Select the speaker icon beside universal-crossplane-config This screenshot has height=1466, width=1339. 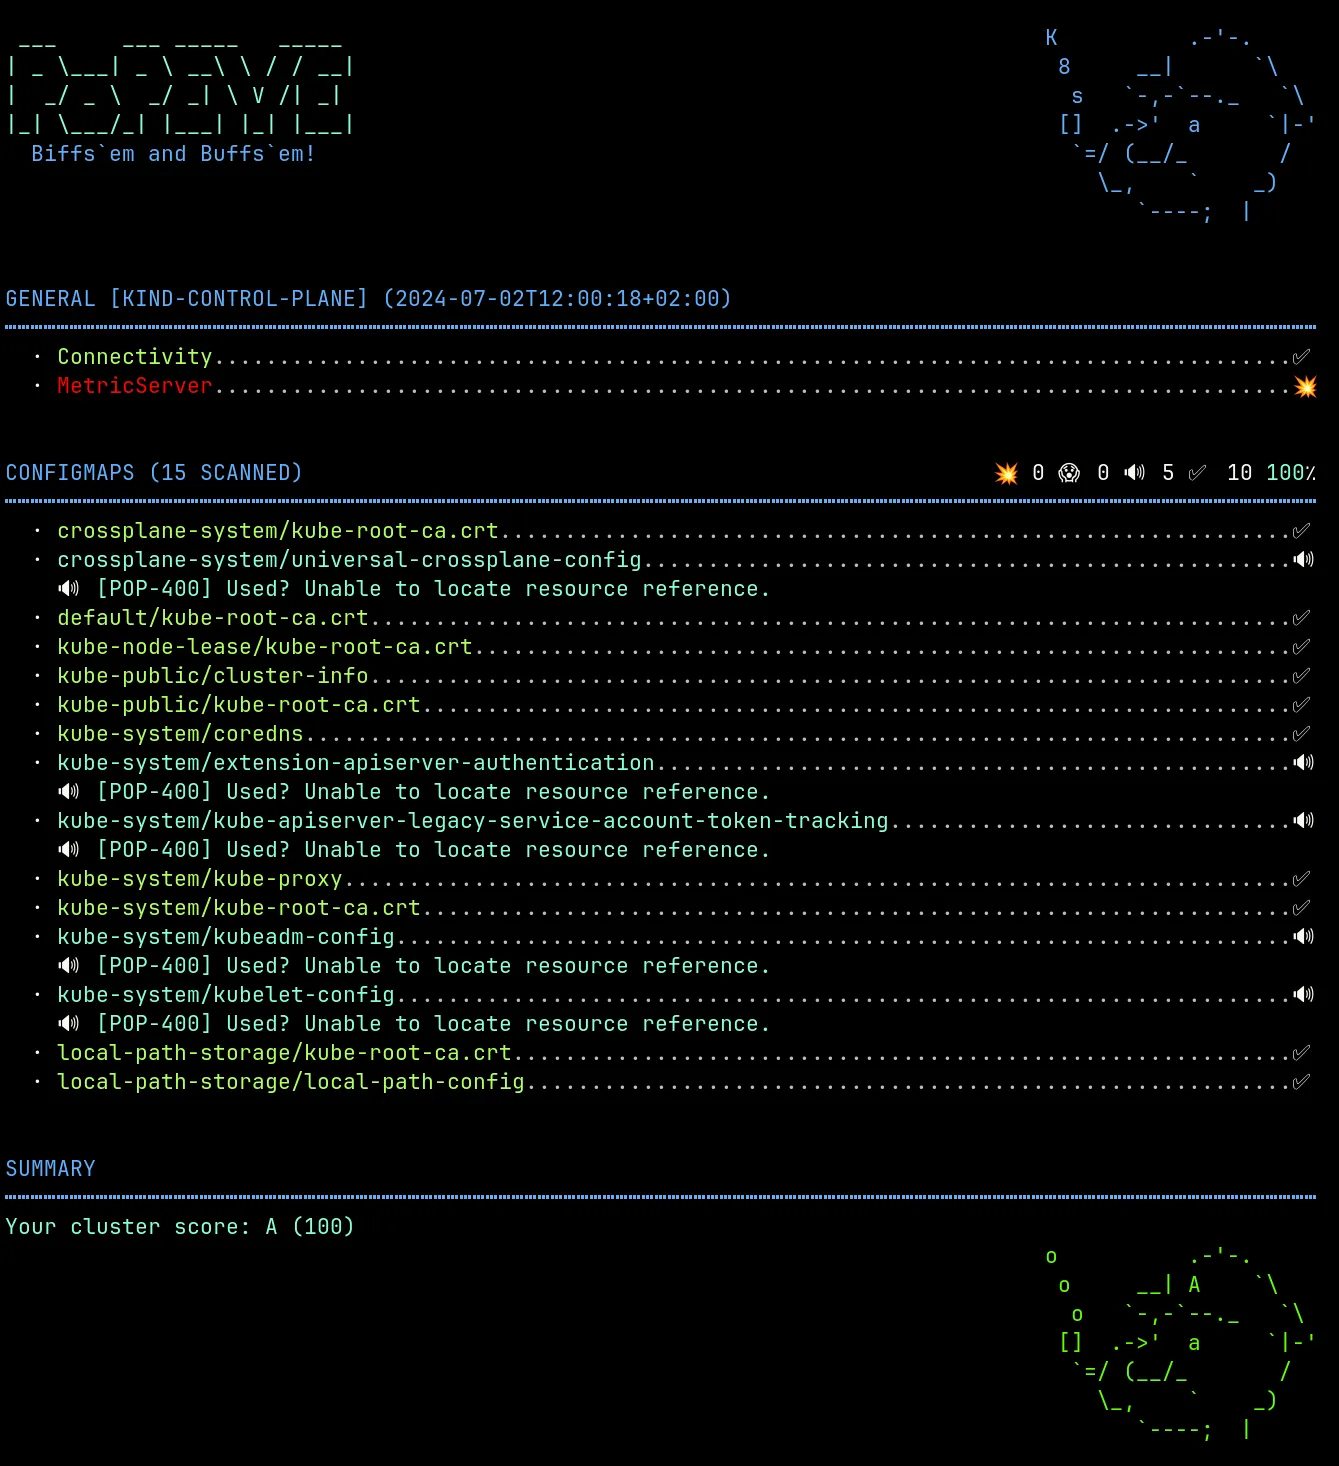1303,560
